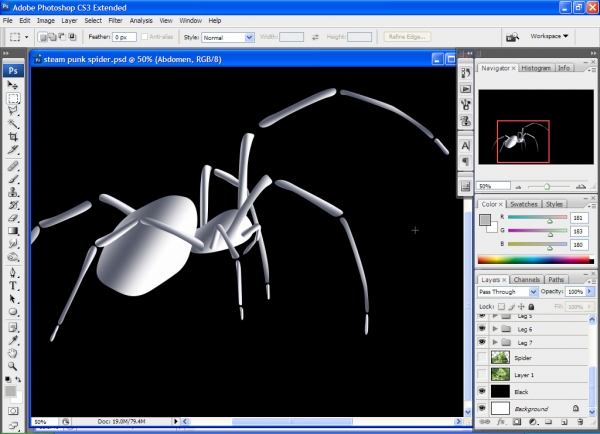Select the Hand tool
This screenshot has height=434, width=600.
point(13,353)
